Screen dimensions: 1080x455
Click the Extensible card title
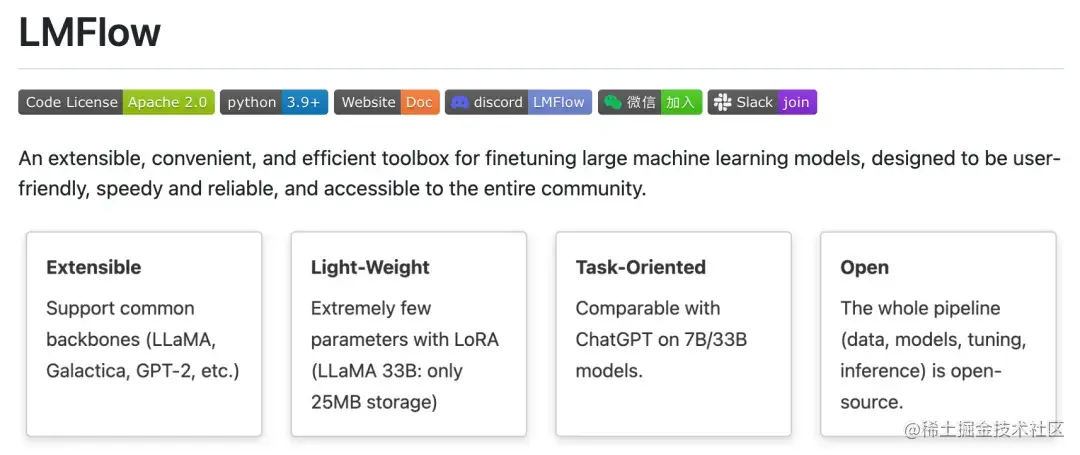(x=94, y=267)
